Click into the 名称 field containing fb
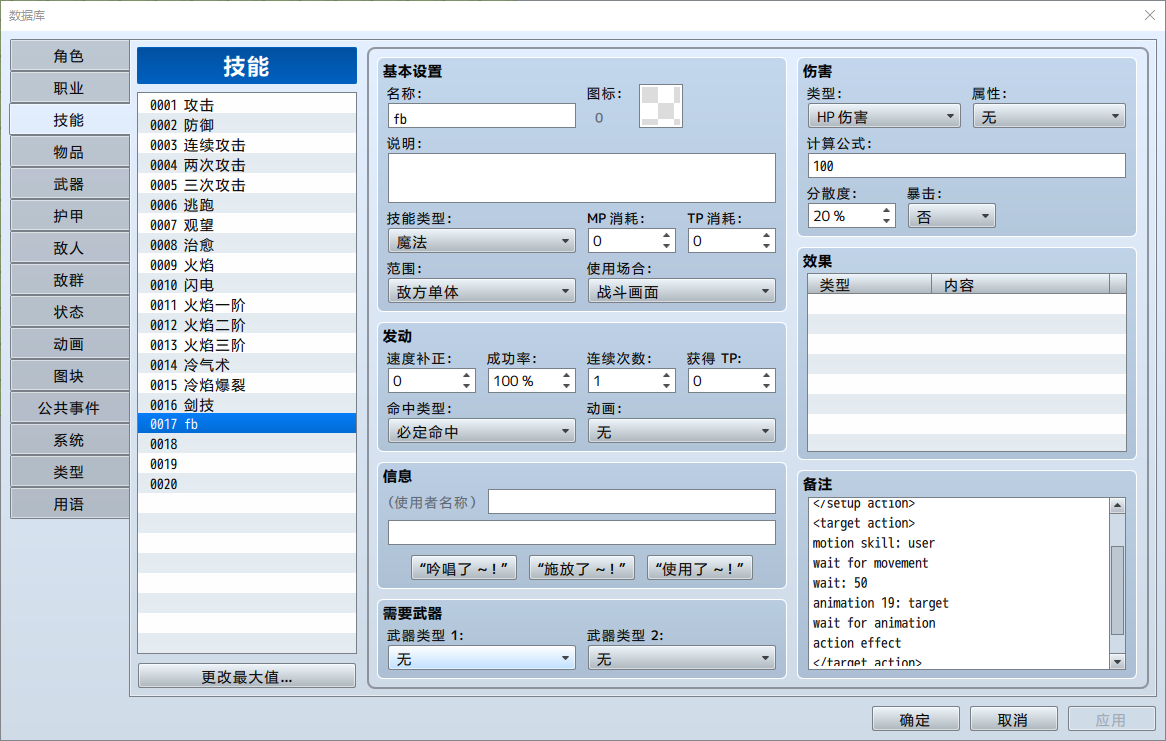1166x741 pixels. [482, 118]
